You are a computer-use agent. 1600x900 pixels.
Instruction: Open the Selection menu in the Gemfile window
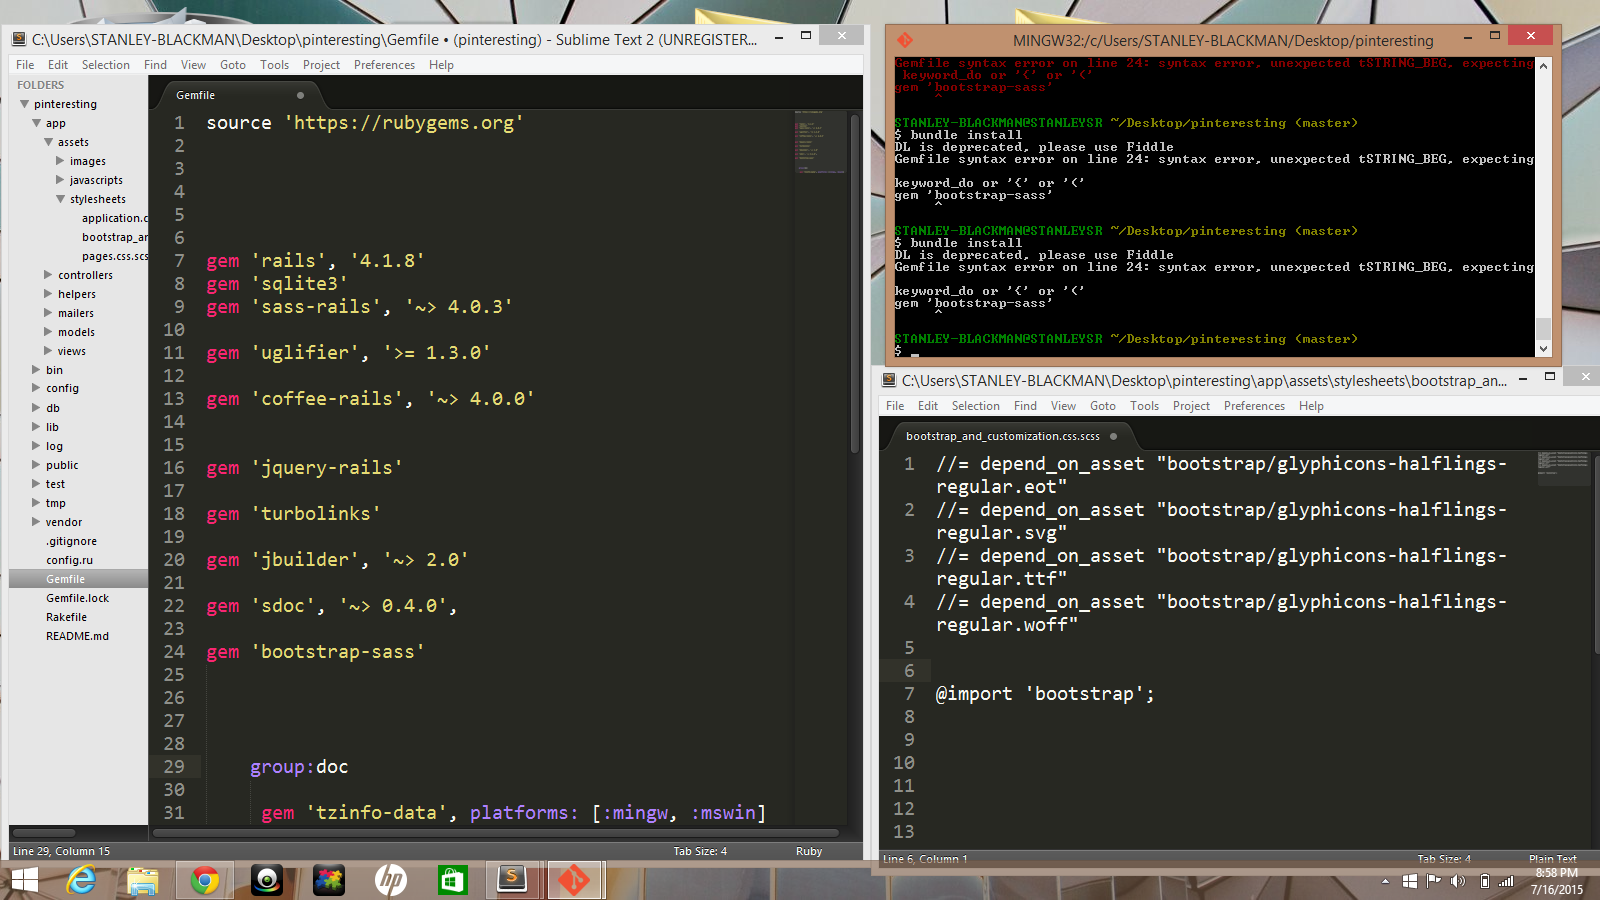[106, 65]
